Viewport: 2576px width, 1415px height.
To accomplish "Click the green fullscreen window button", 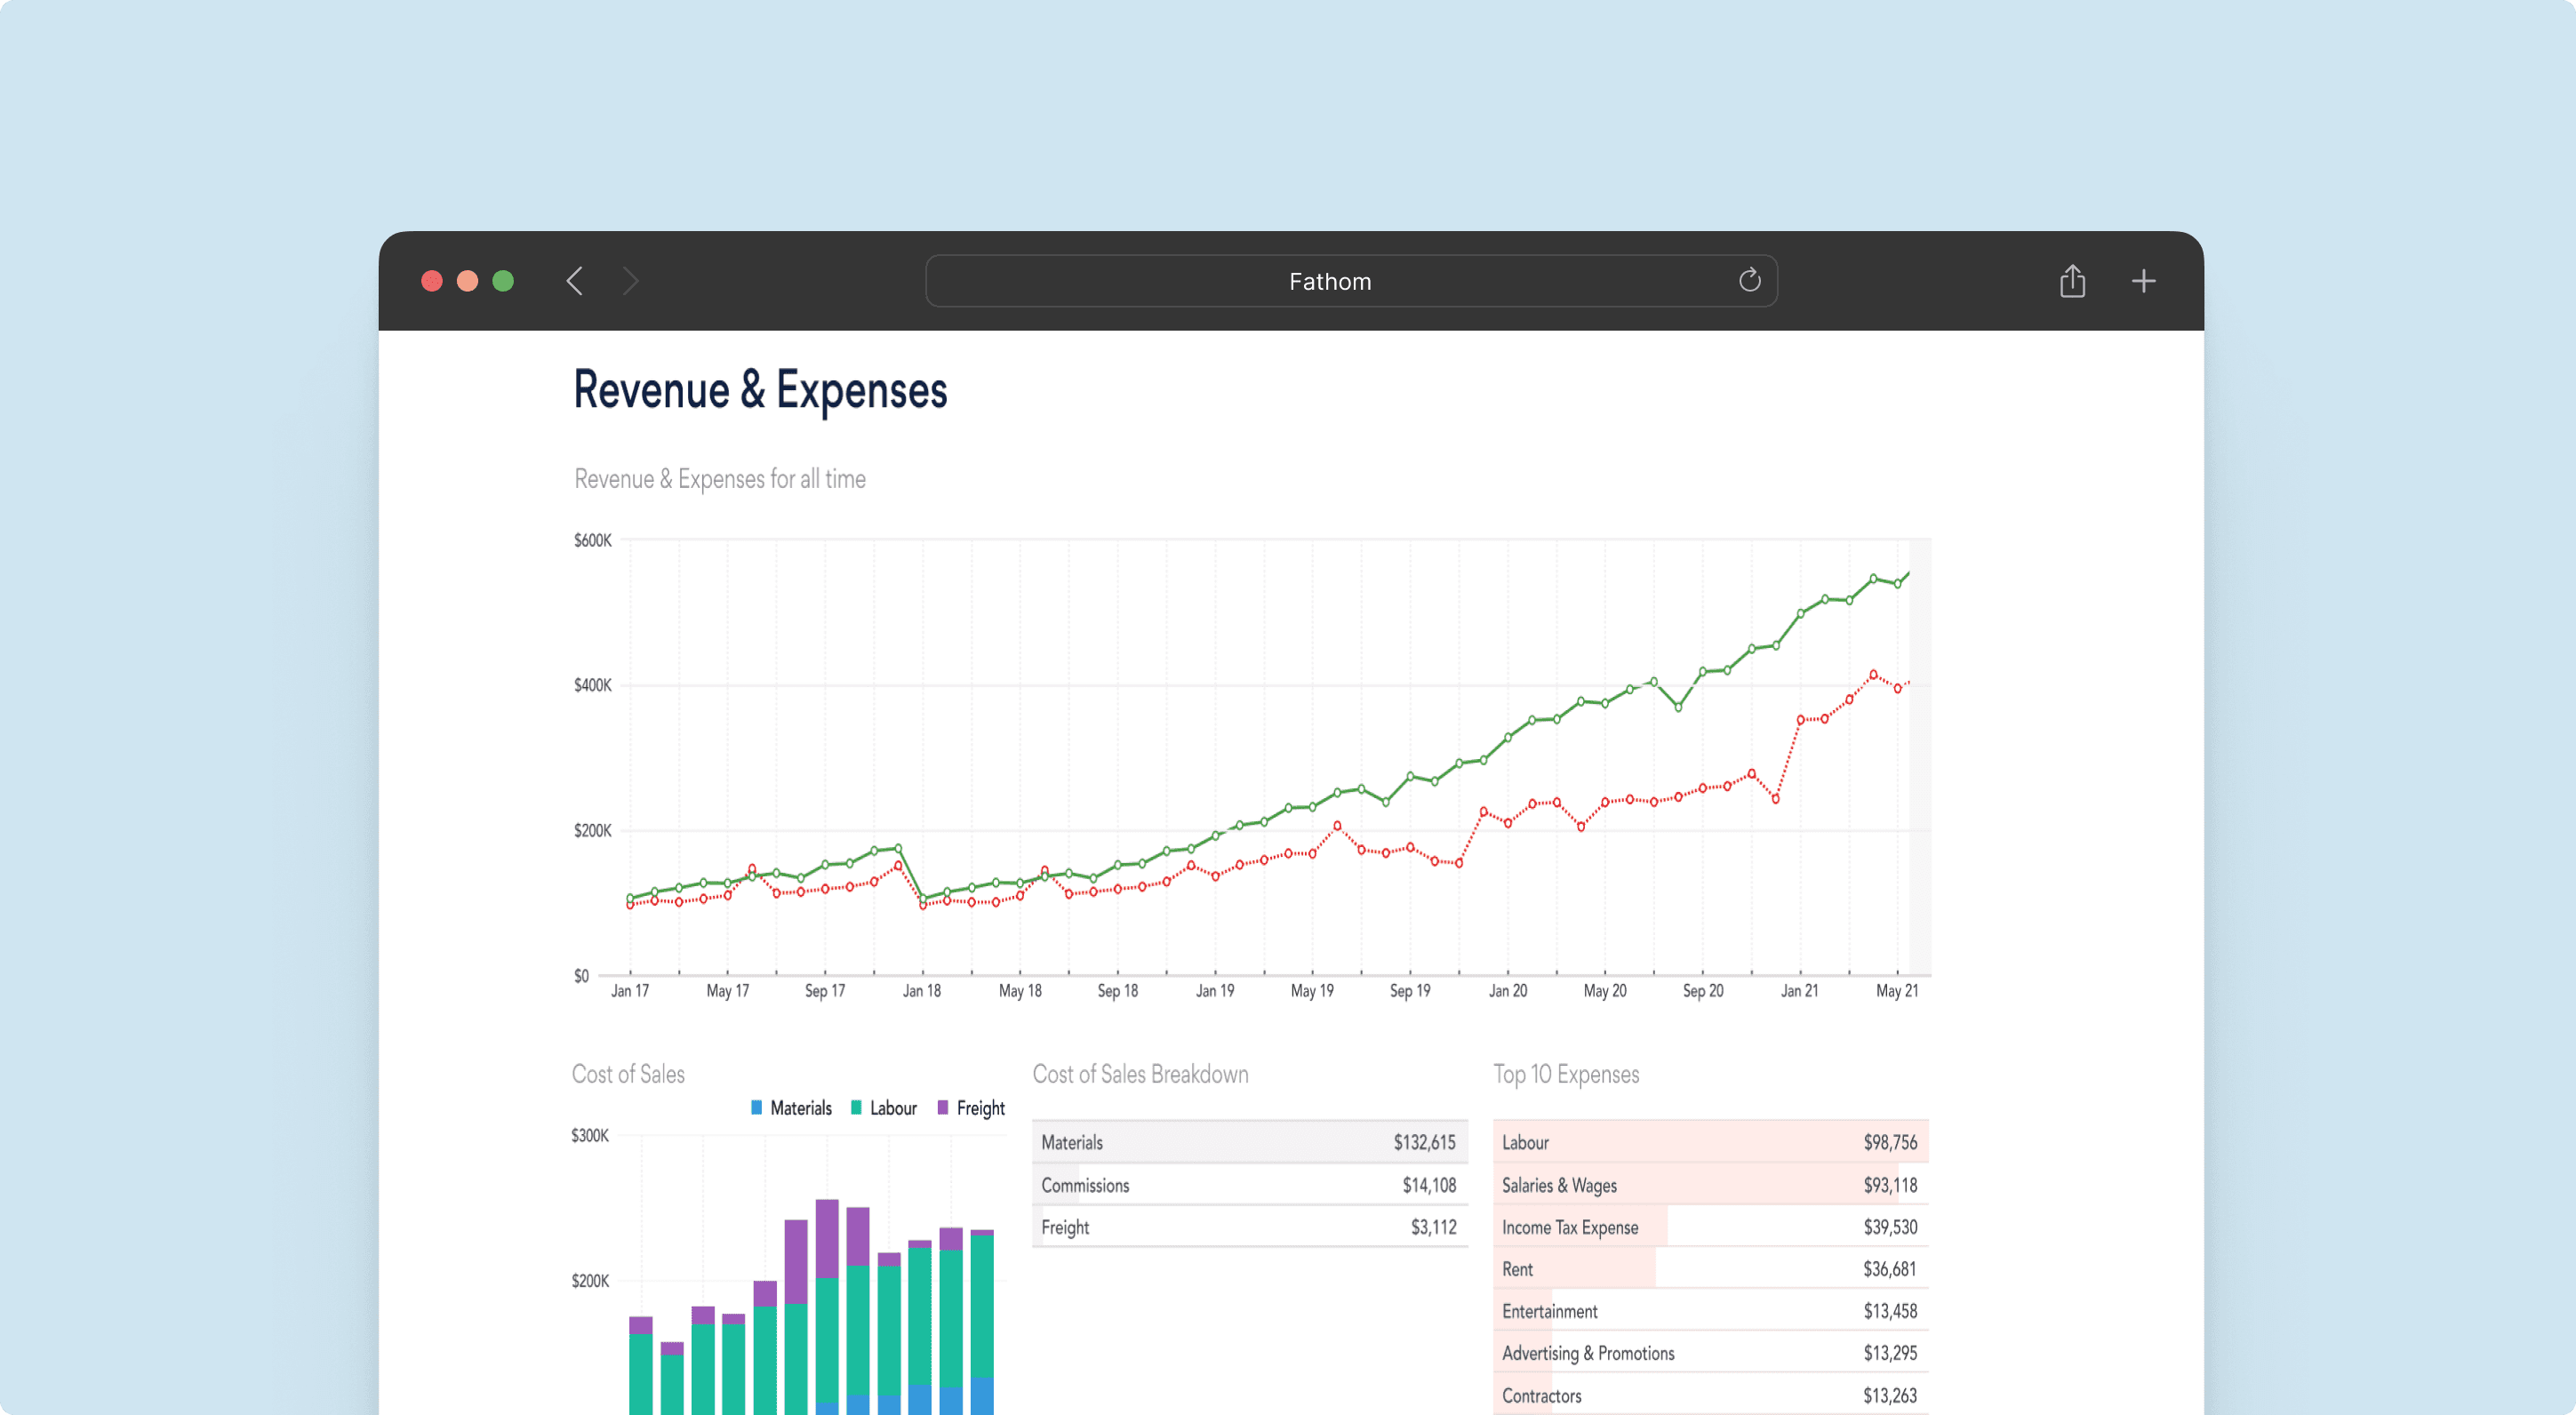I will pos(503,281).
